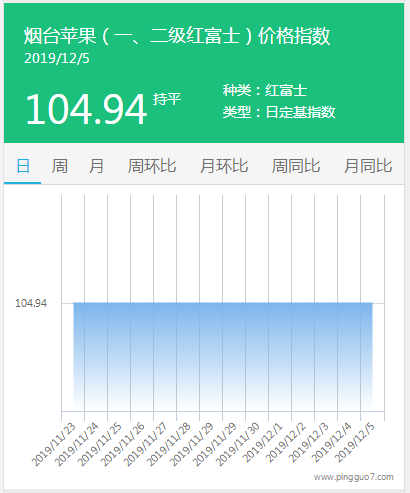The height and width of the screenshot is (493, 410).
Task: Click the x-axis label 2019/12/2
Action: (286, 443)
